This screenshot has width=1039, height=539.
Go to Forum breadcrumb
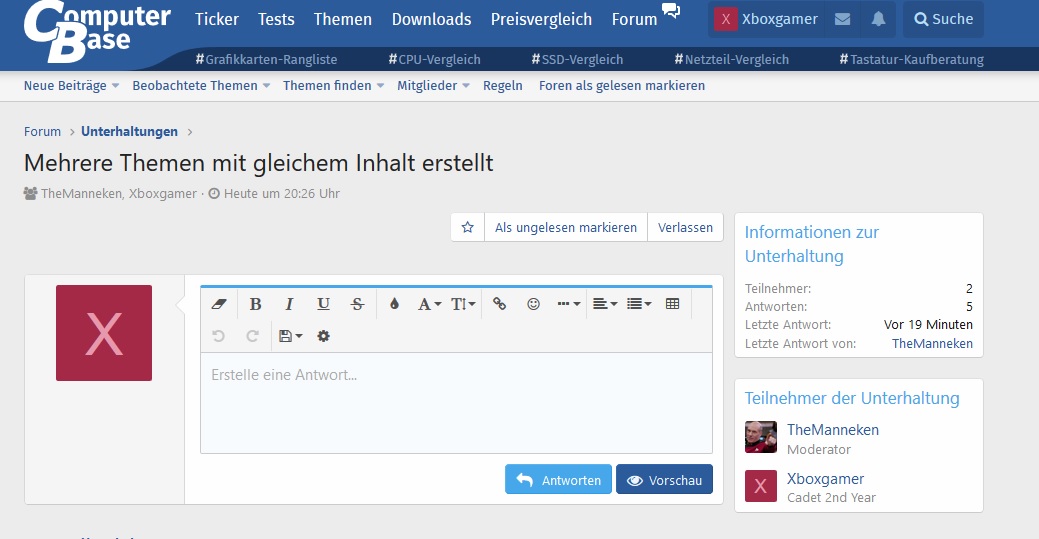42,131
